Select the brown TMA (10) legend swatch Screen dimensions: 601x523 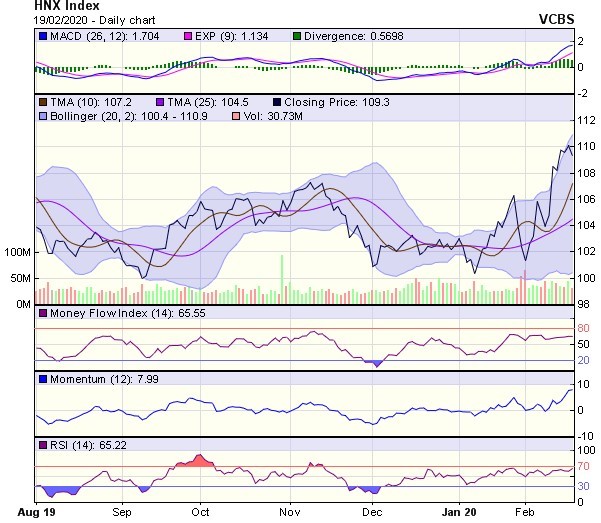pyautogui.click(x=43, y=103)
